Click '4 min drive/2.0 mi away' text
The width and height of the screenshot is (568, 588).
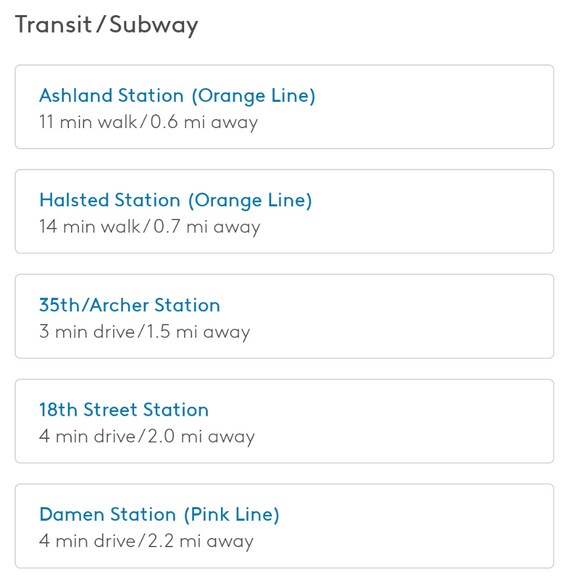pos(147,436)
